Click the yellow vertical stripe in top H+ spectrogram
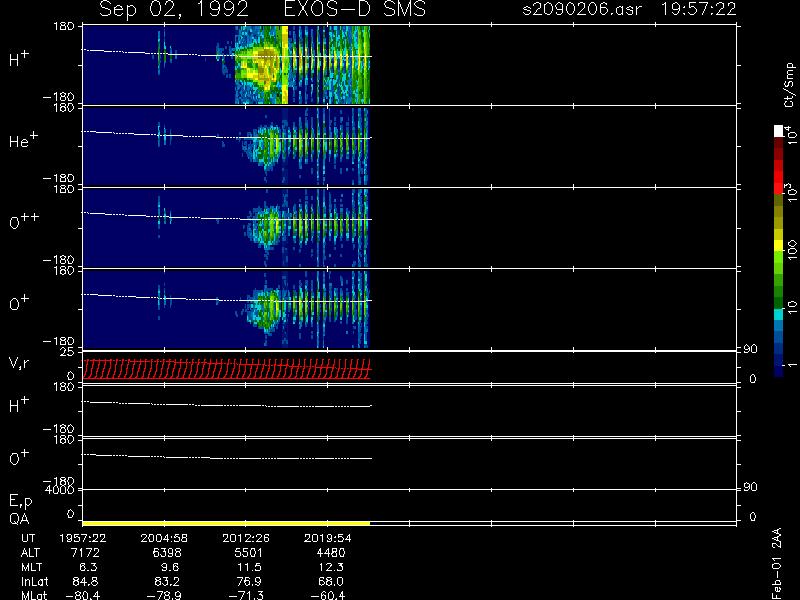 pyautogui.click(x=285, y=65)
